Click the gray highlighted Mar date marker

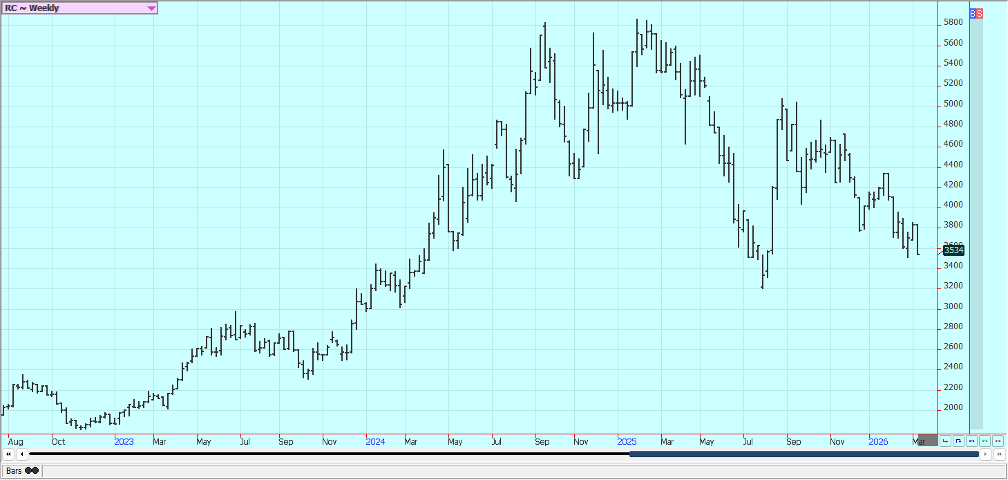pyautogui.click(x=927, y=440)
